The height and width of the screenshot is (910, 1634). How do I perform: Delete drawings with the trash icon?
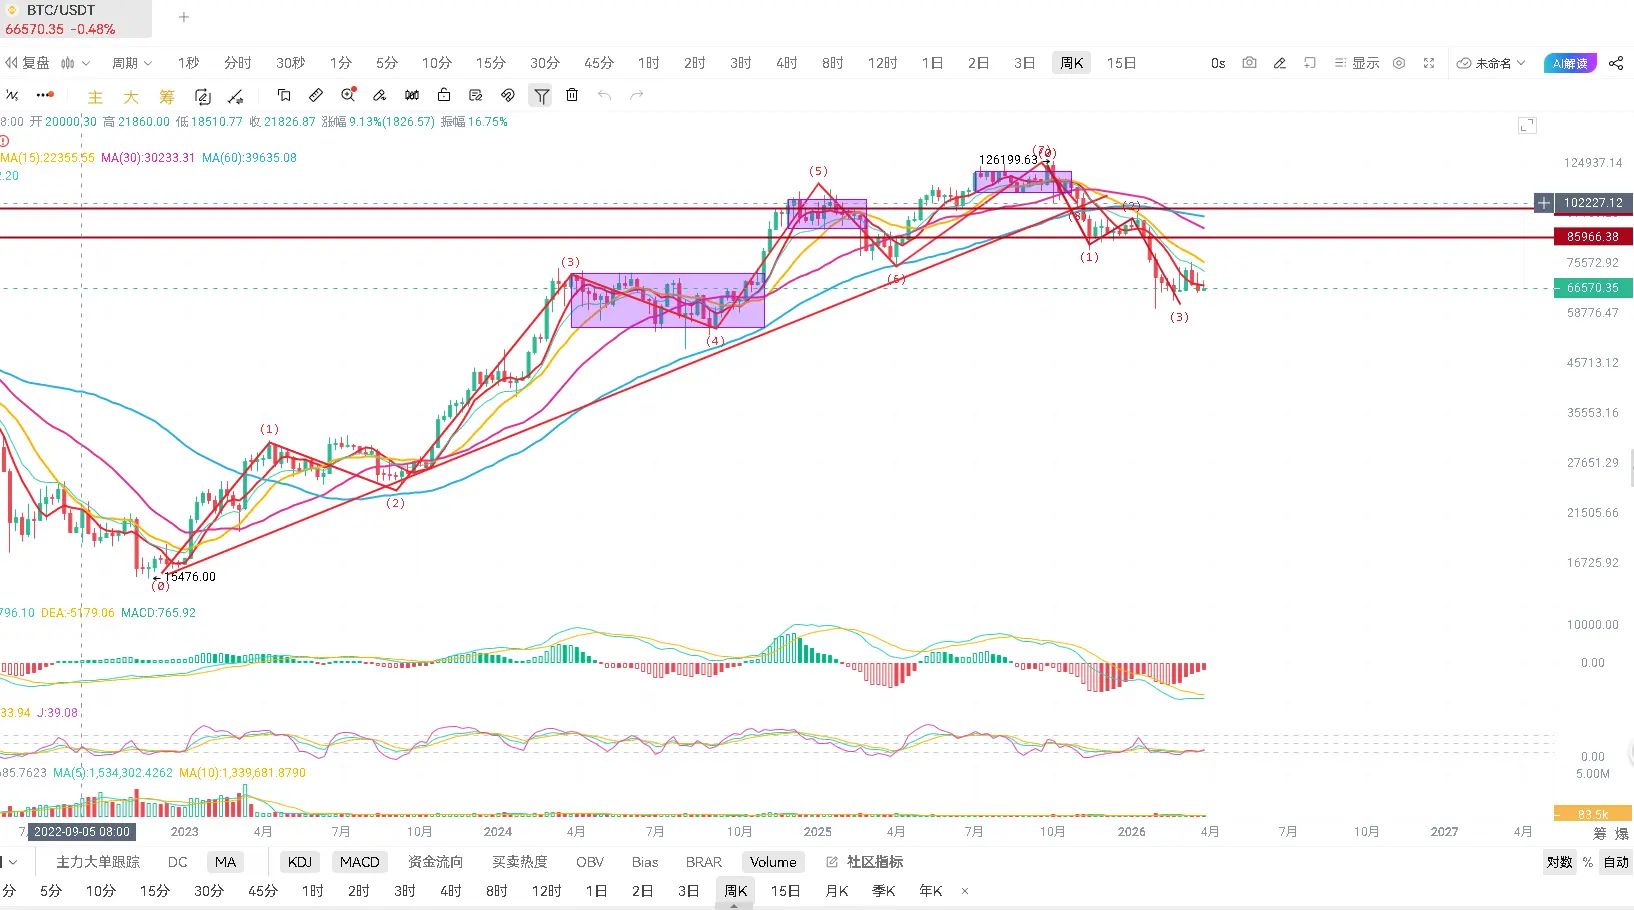coord(572,95)
